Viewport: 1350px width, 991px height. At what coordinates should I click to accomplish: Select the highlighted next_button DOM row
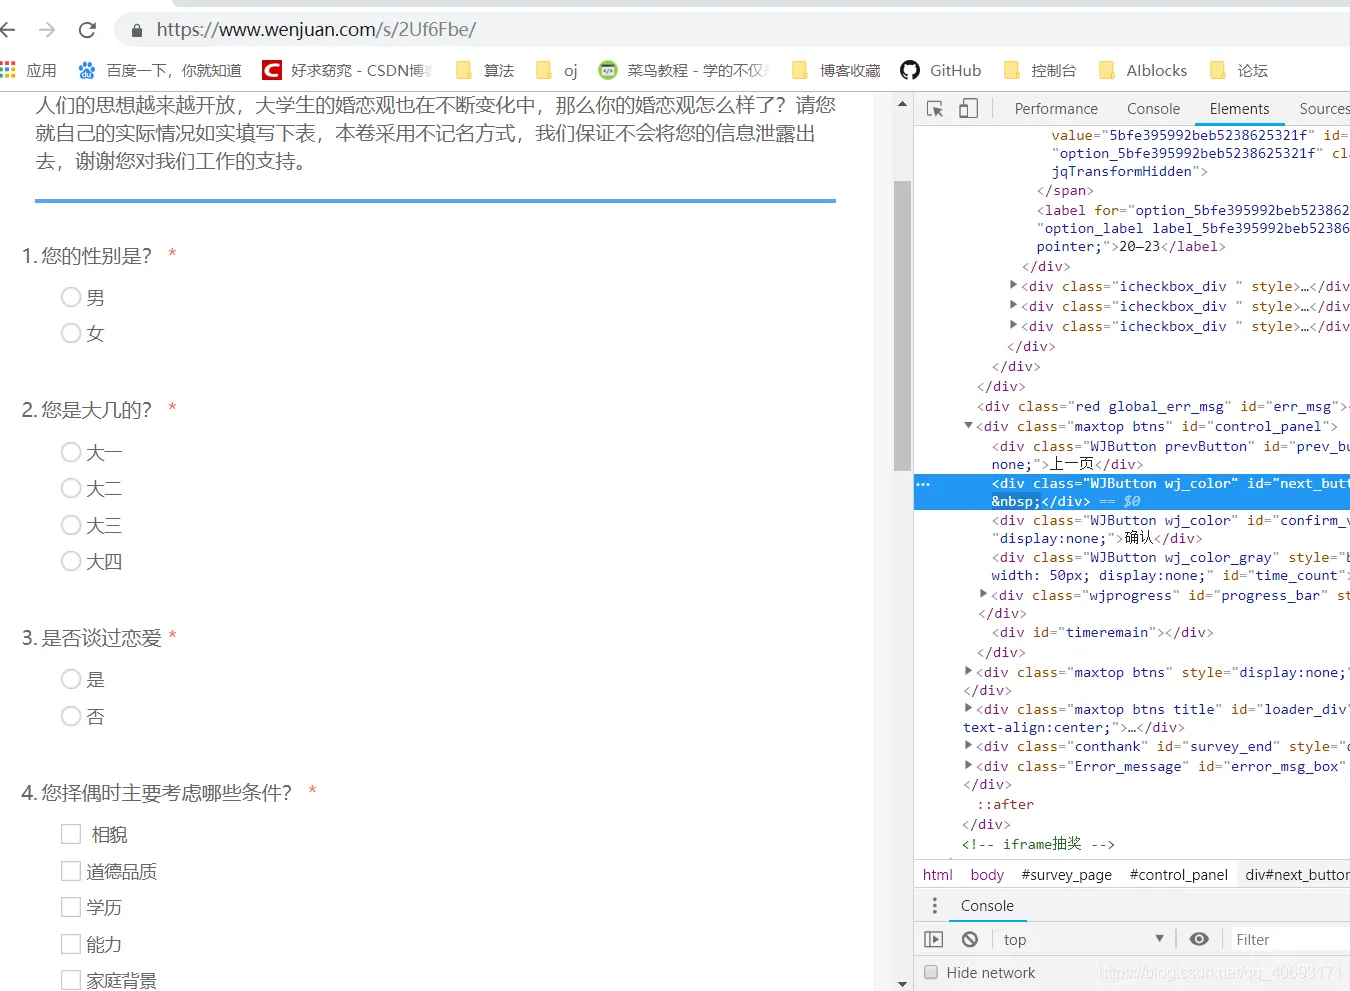[x=1132, y=492]
